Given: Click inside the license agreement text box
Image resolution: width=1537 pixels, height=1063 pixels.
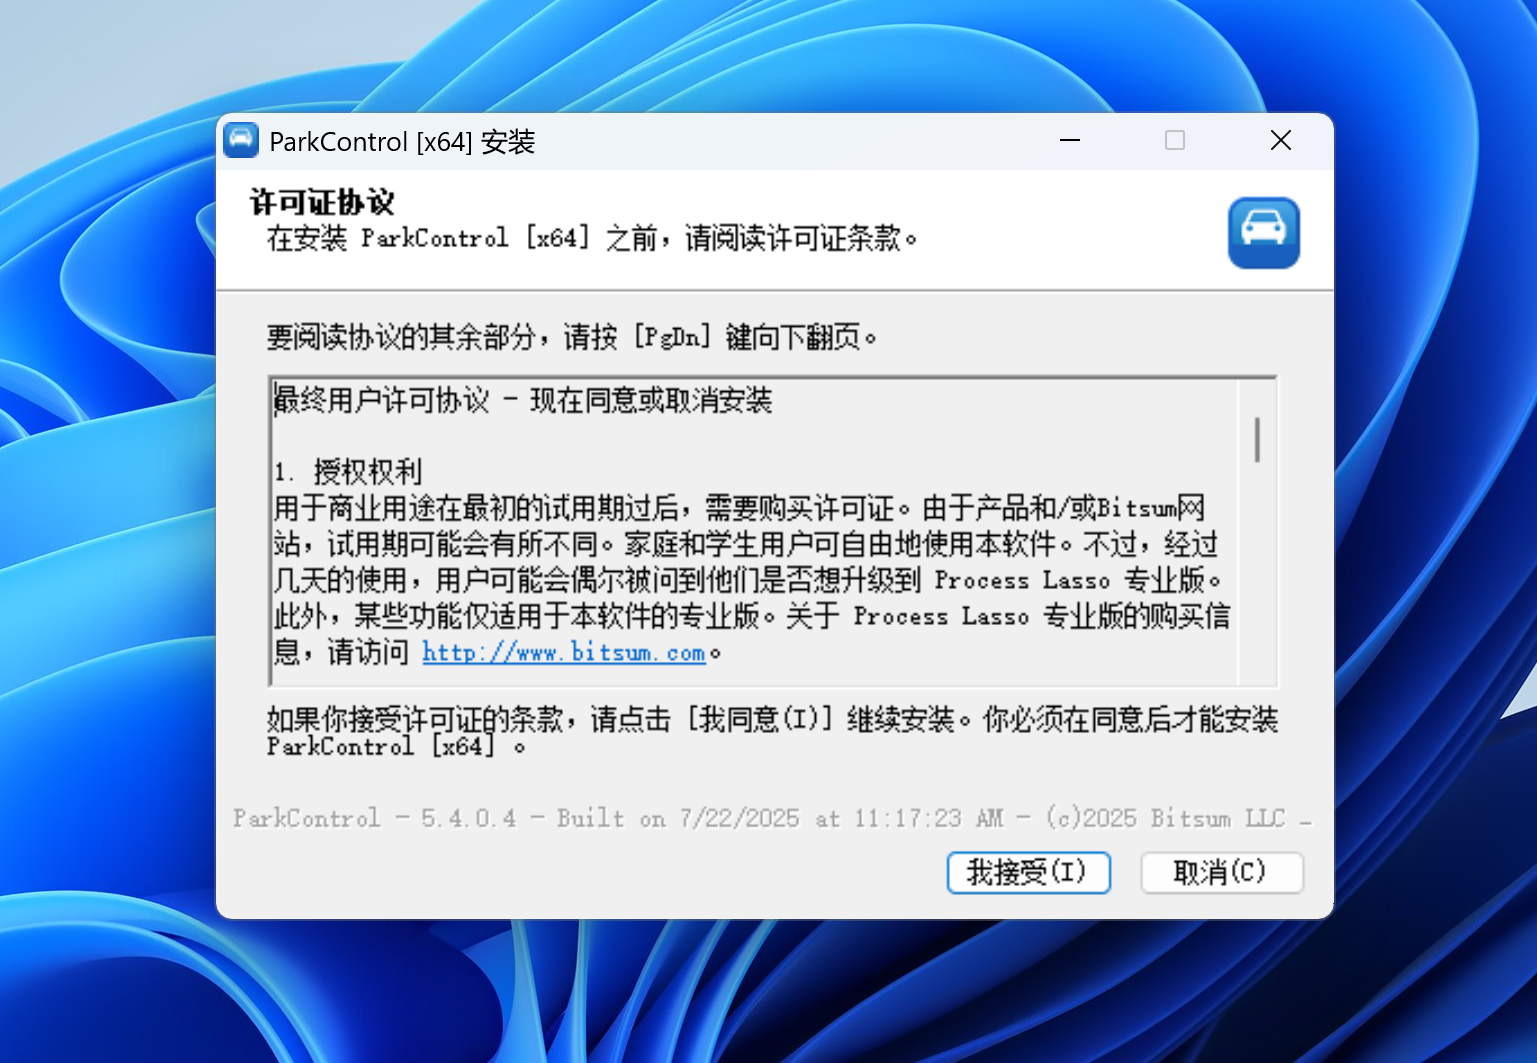Looking at the screenshot, I should pos(755,532).
